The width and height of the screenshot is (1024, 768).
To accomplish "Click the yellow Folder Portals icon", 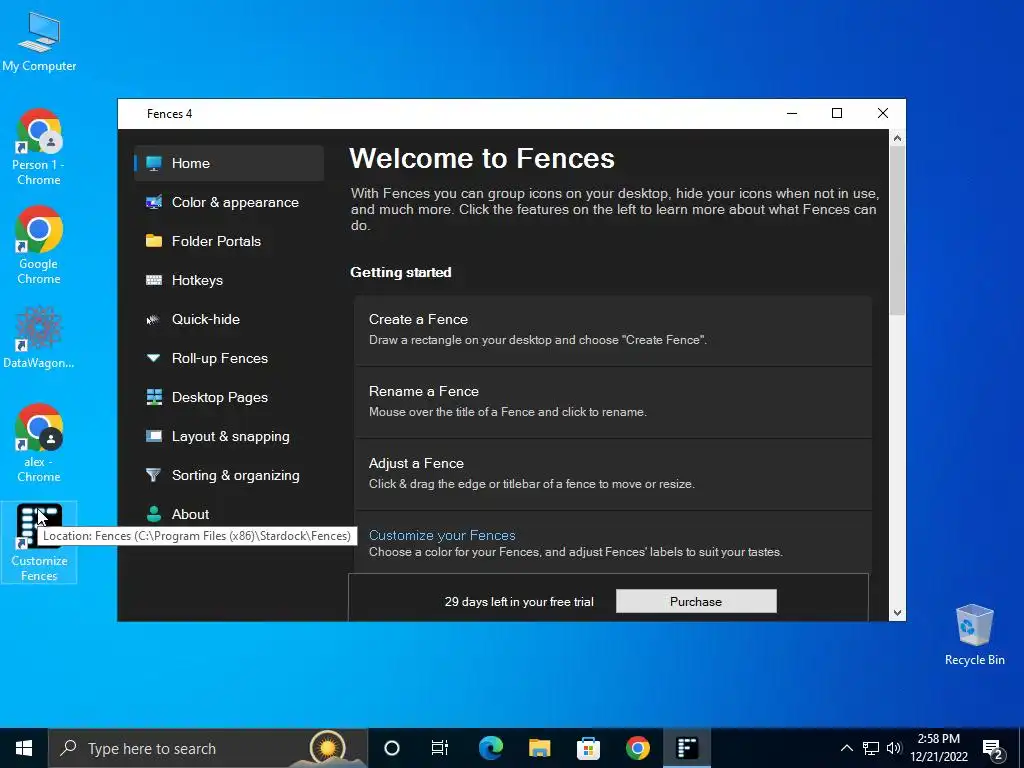I will (154, 241).
